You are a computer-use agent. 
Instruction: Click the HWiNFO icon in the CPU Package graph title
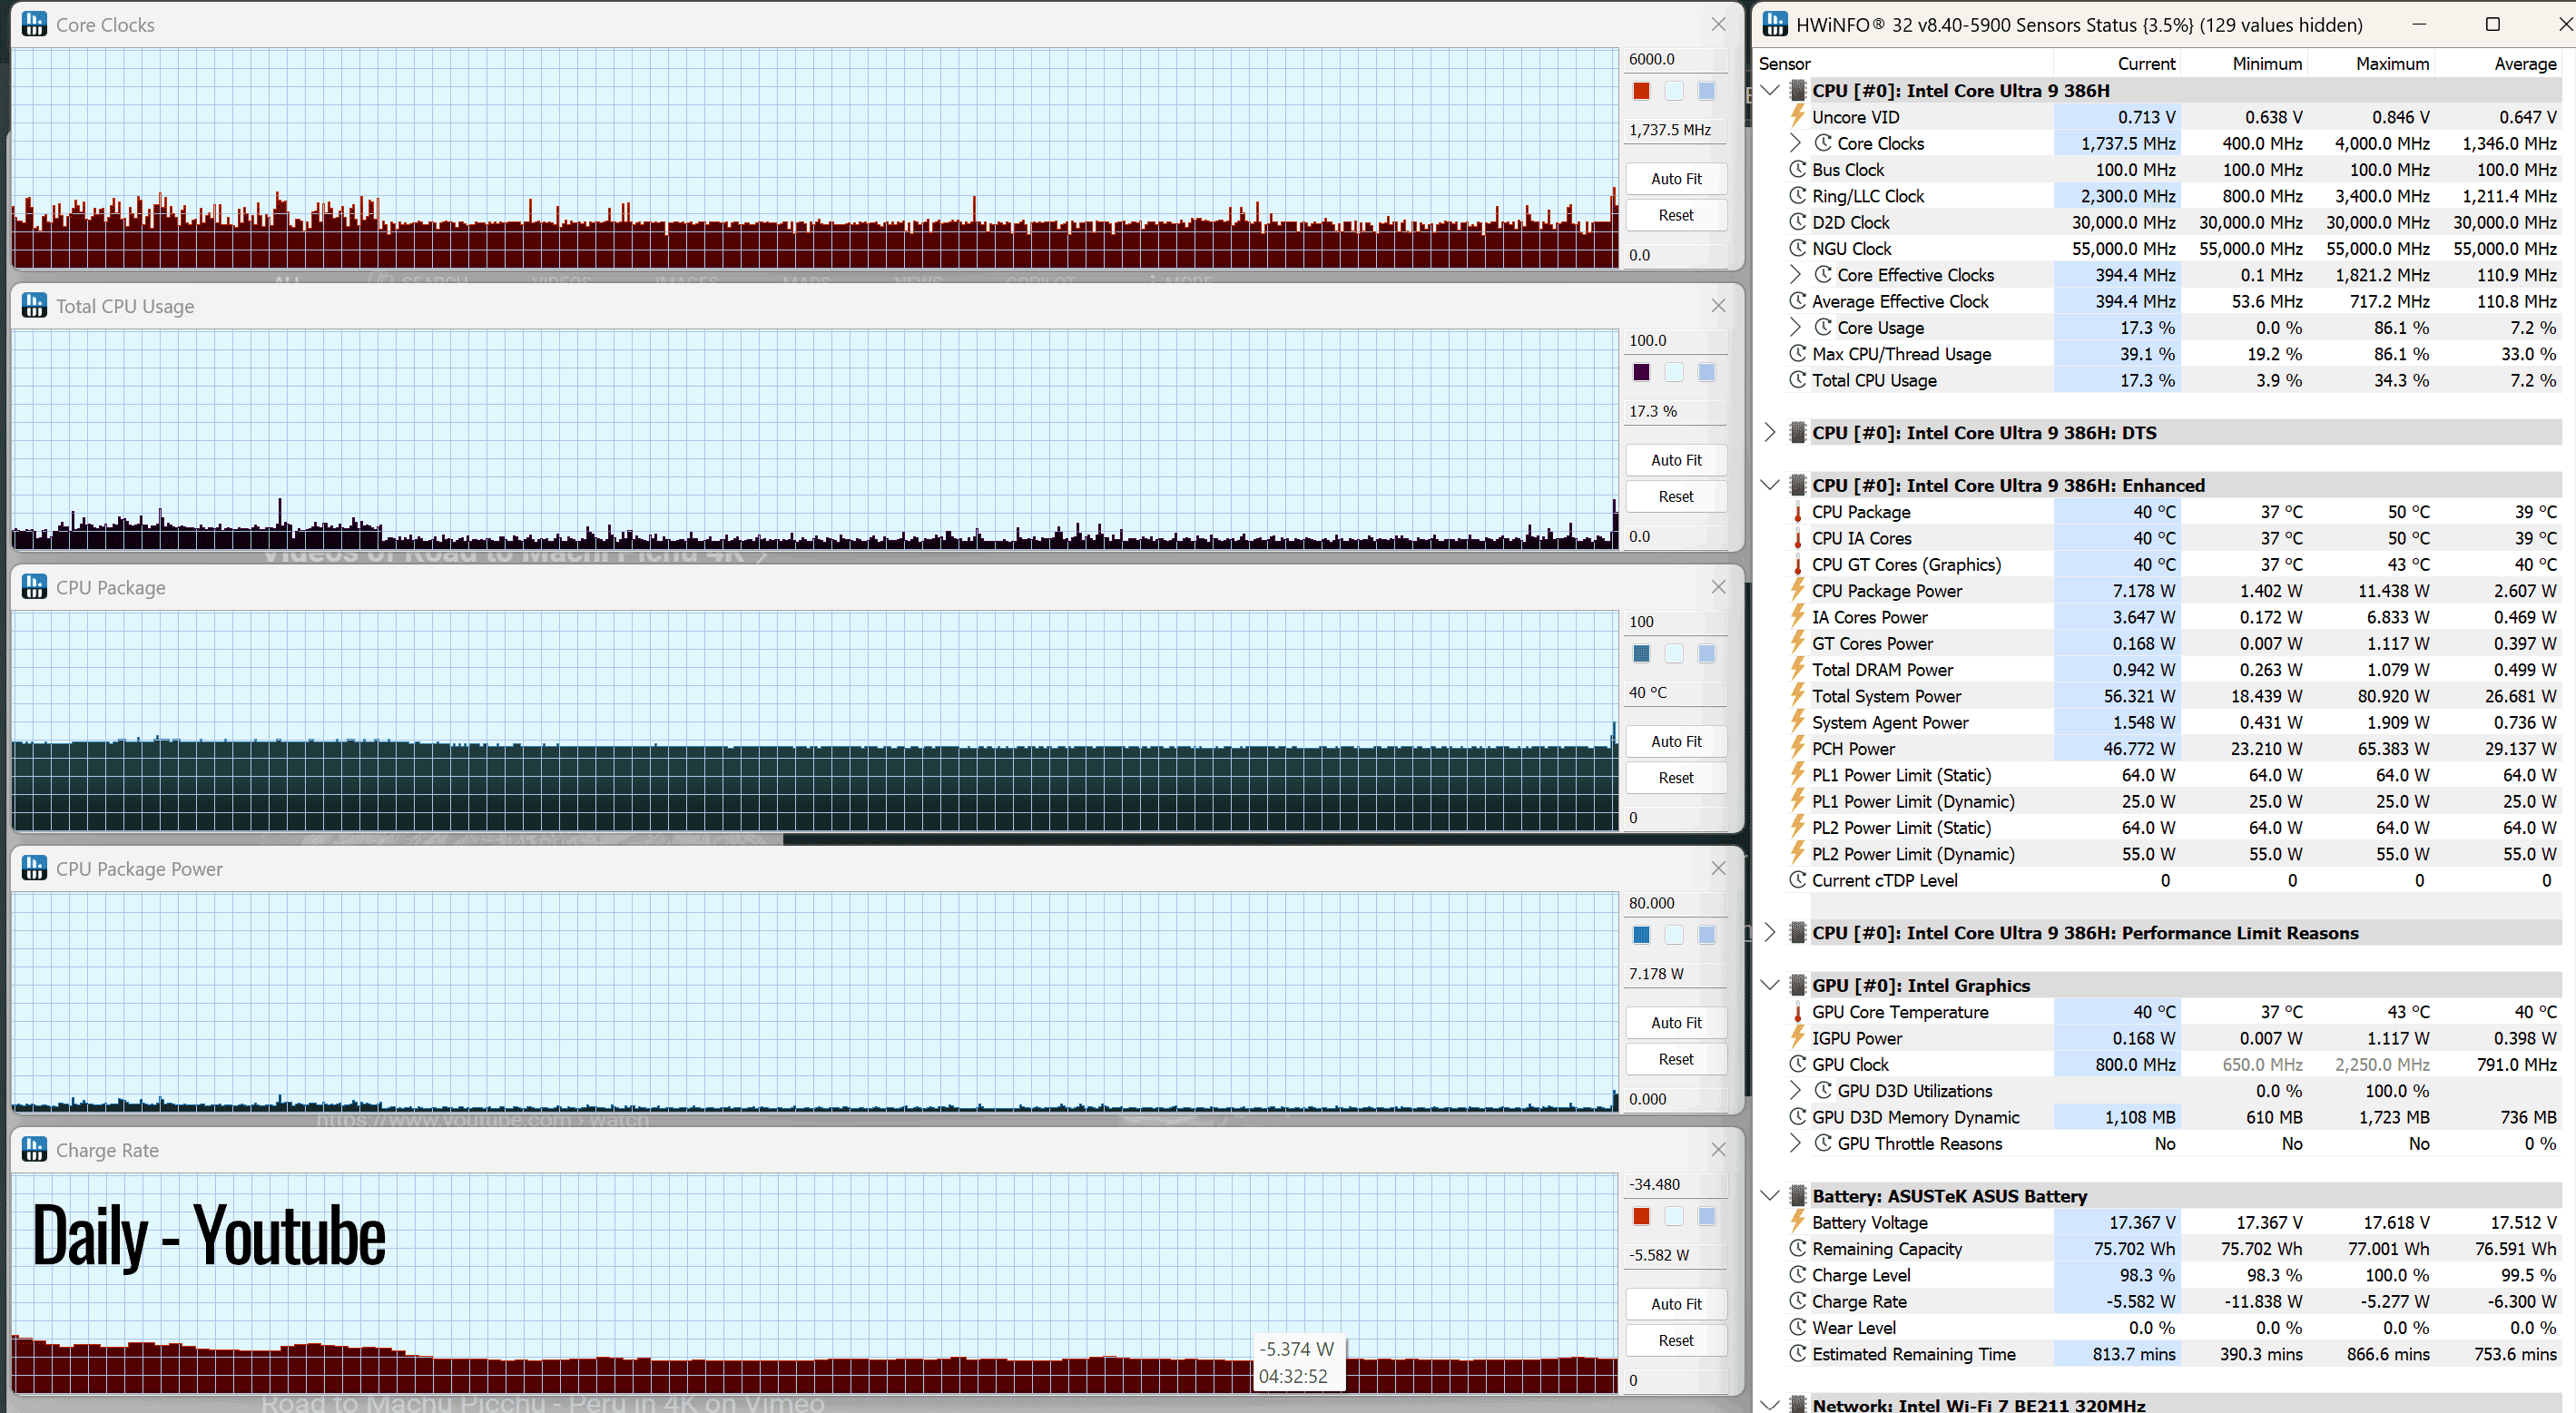[x=34, y=587]
